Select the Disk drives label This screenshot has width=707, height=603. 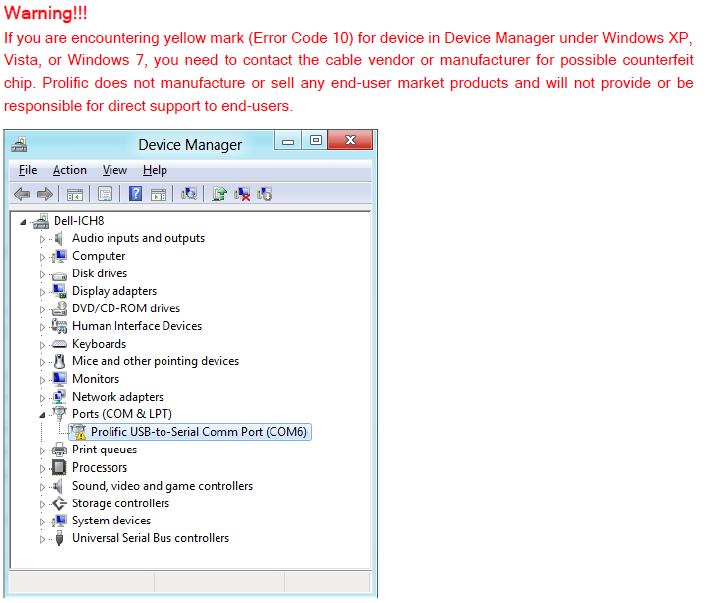(100, 273)
